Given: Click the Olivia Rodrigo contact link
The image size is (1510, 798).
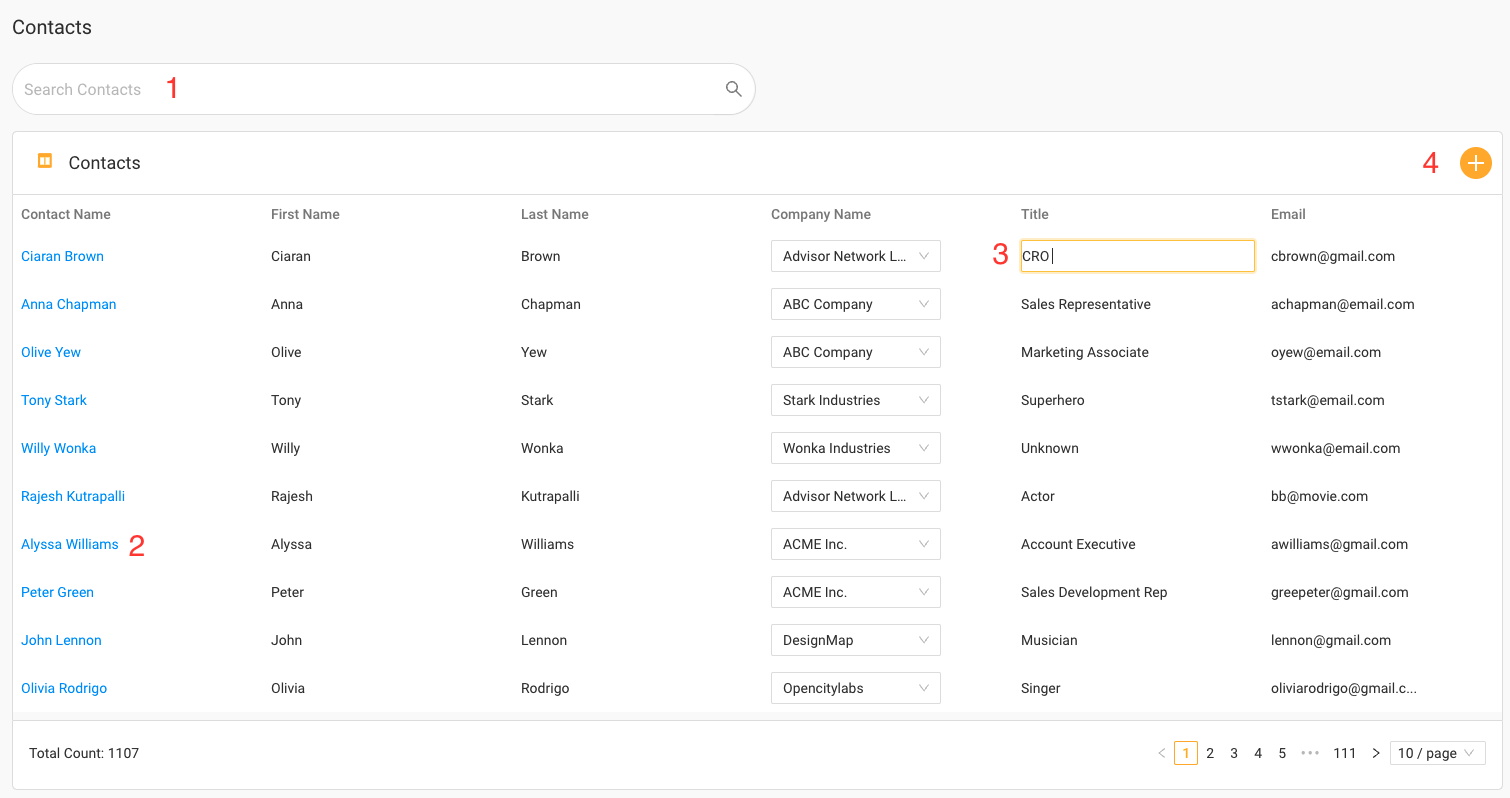Looking at the screenshot, I should 64,688.
